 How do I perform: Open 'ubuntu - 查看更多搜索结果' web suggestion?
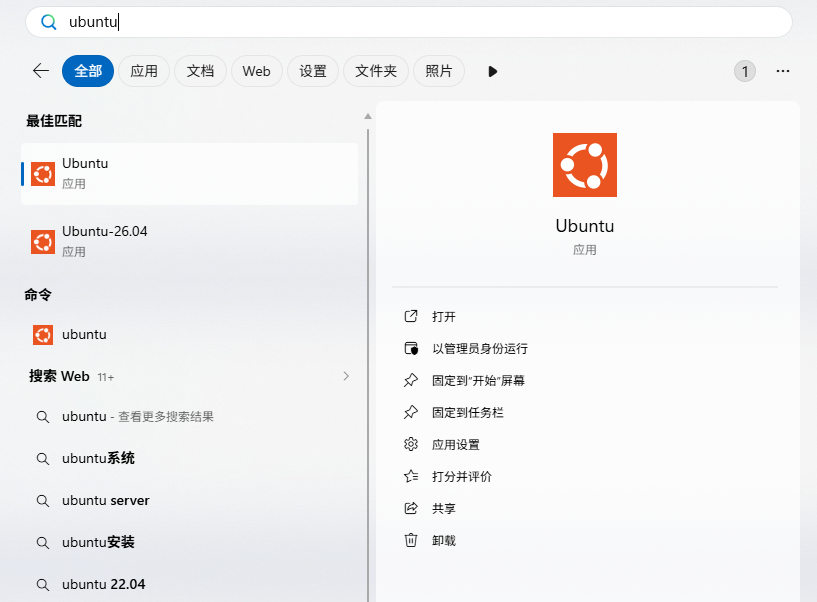tap(190, 416)
